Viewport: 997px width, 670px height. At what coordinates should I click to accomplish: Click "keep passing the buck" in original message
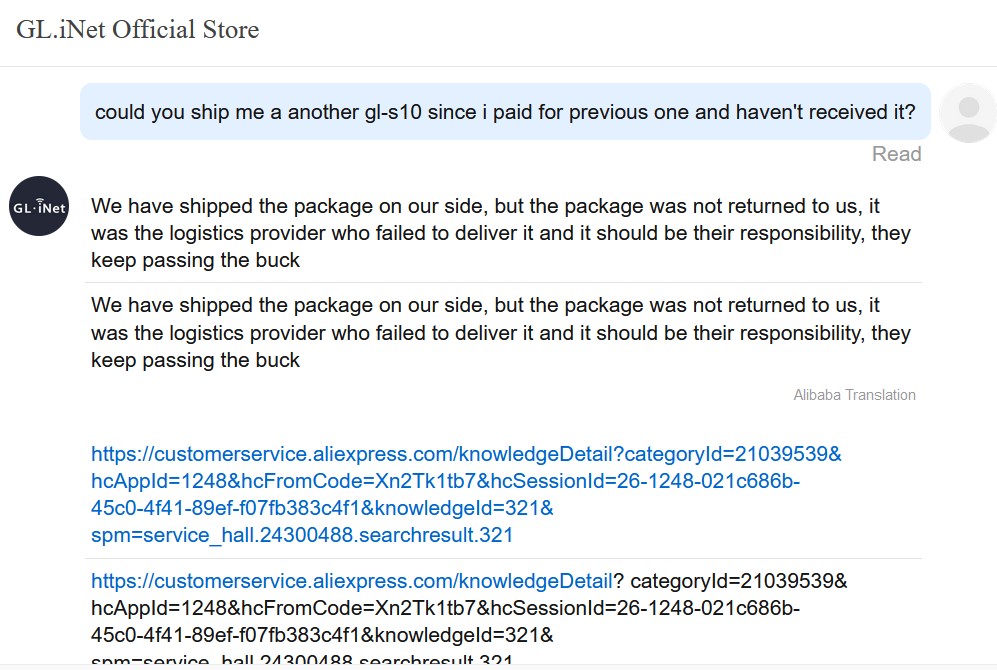point(195,260)
